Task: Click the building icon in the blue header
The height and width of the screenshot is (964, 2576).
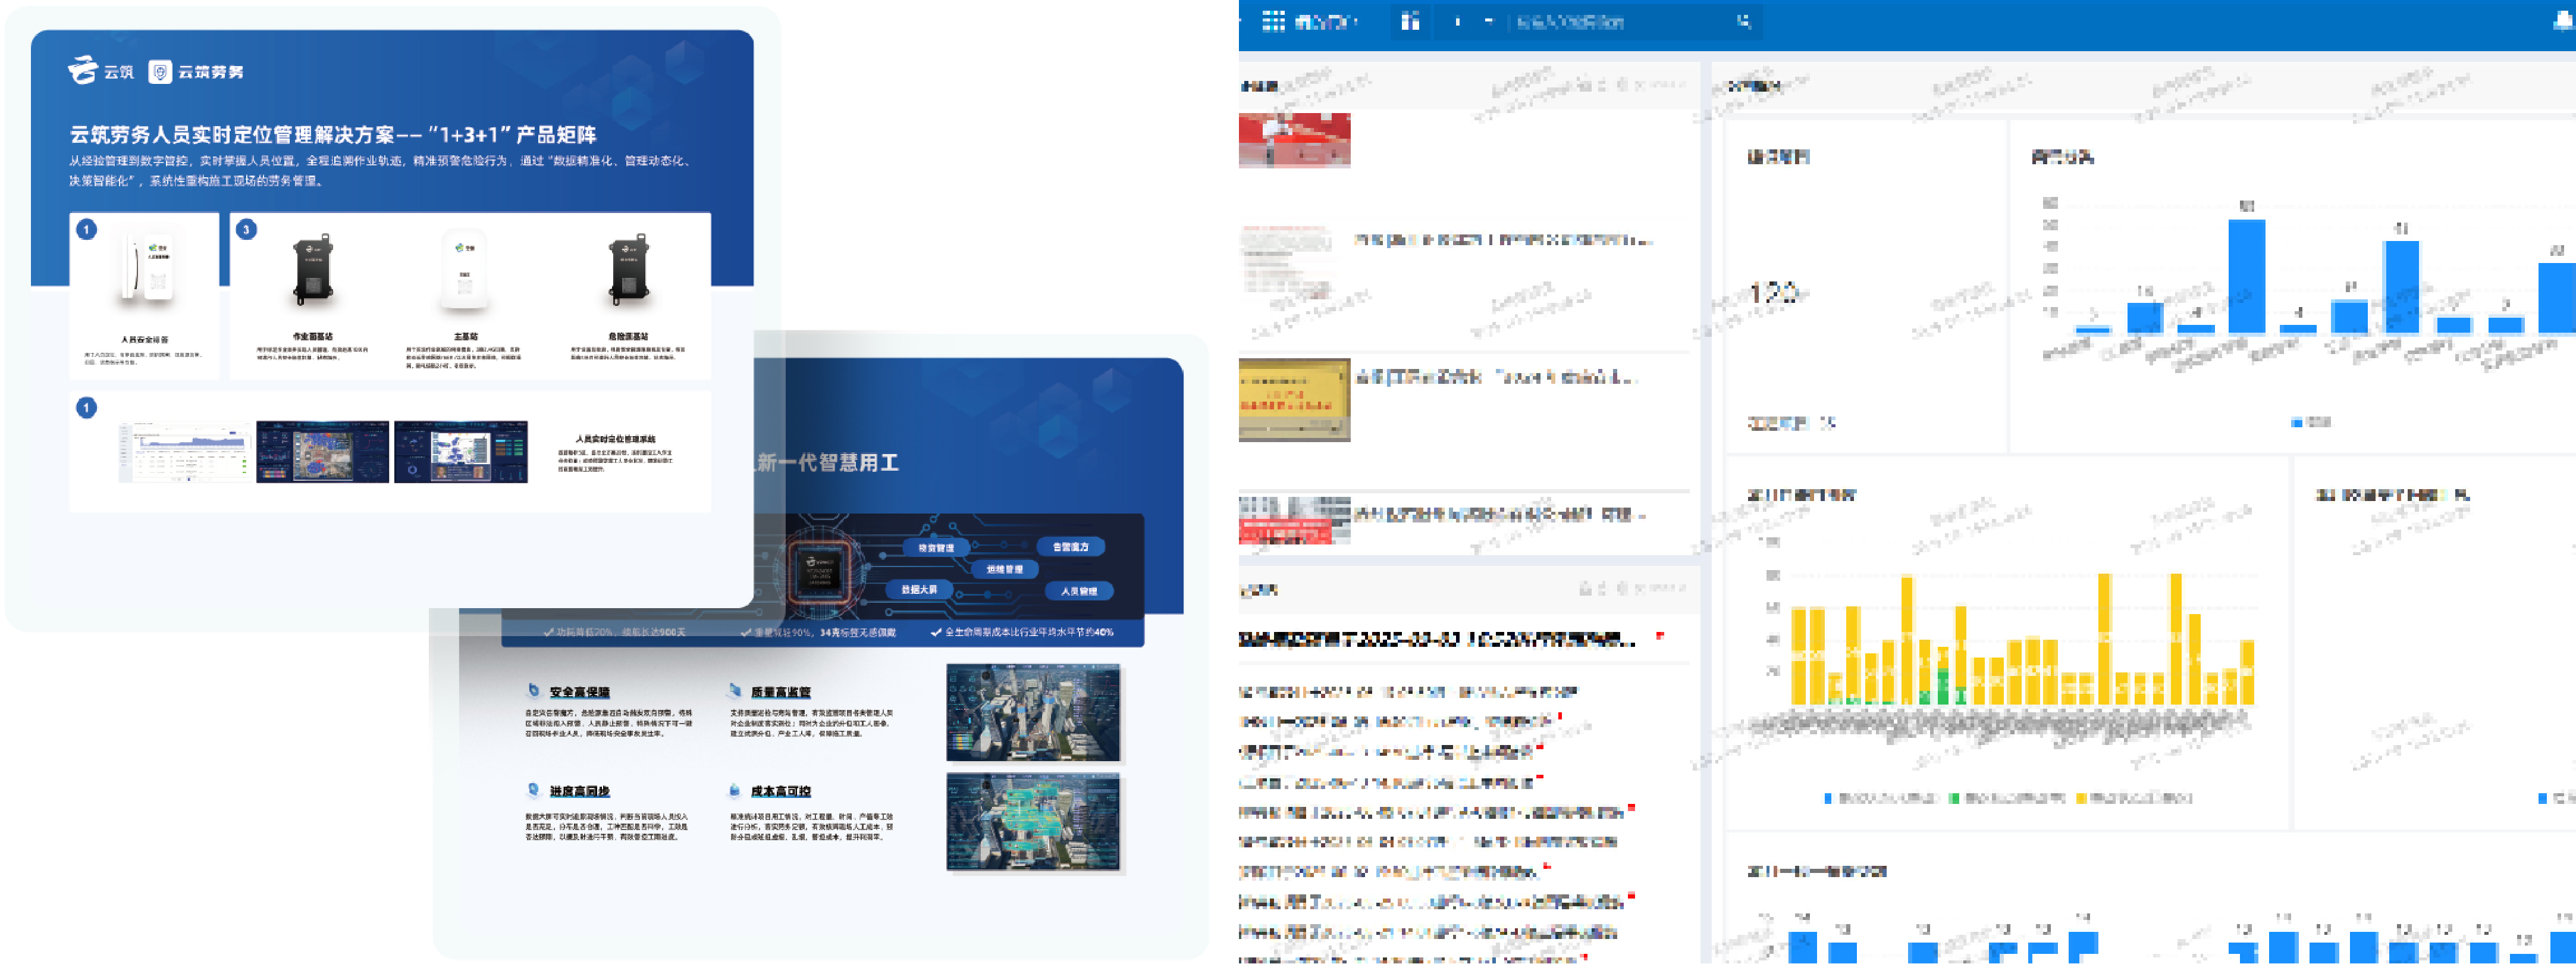Action: [1410, 21]
